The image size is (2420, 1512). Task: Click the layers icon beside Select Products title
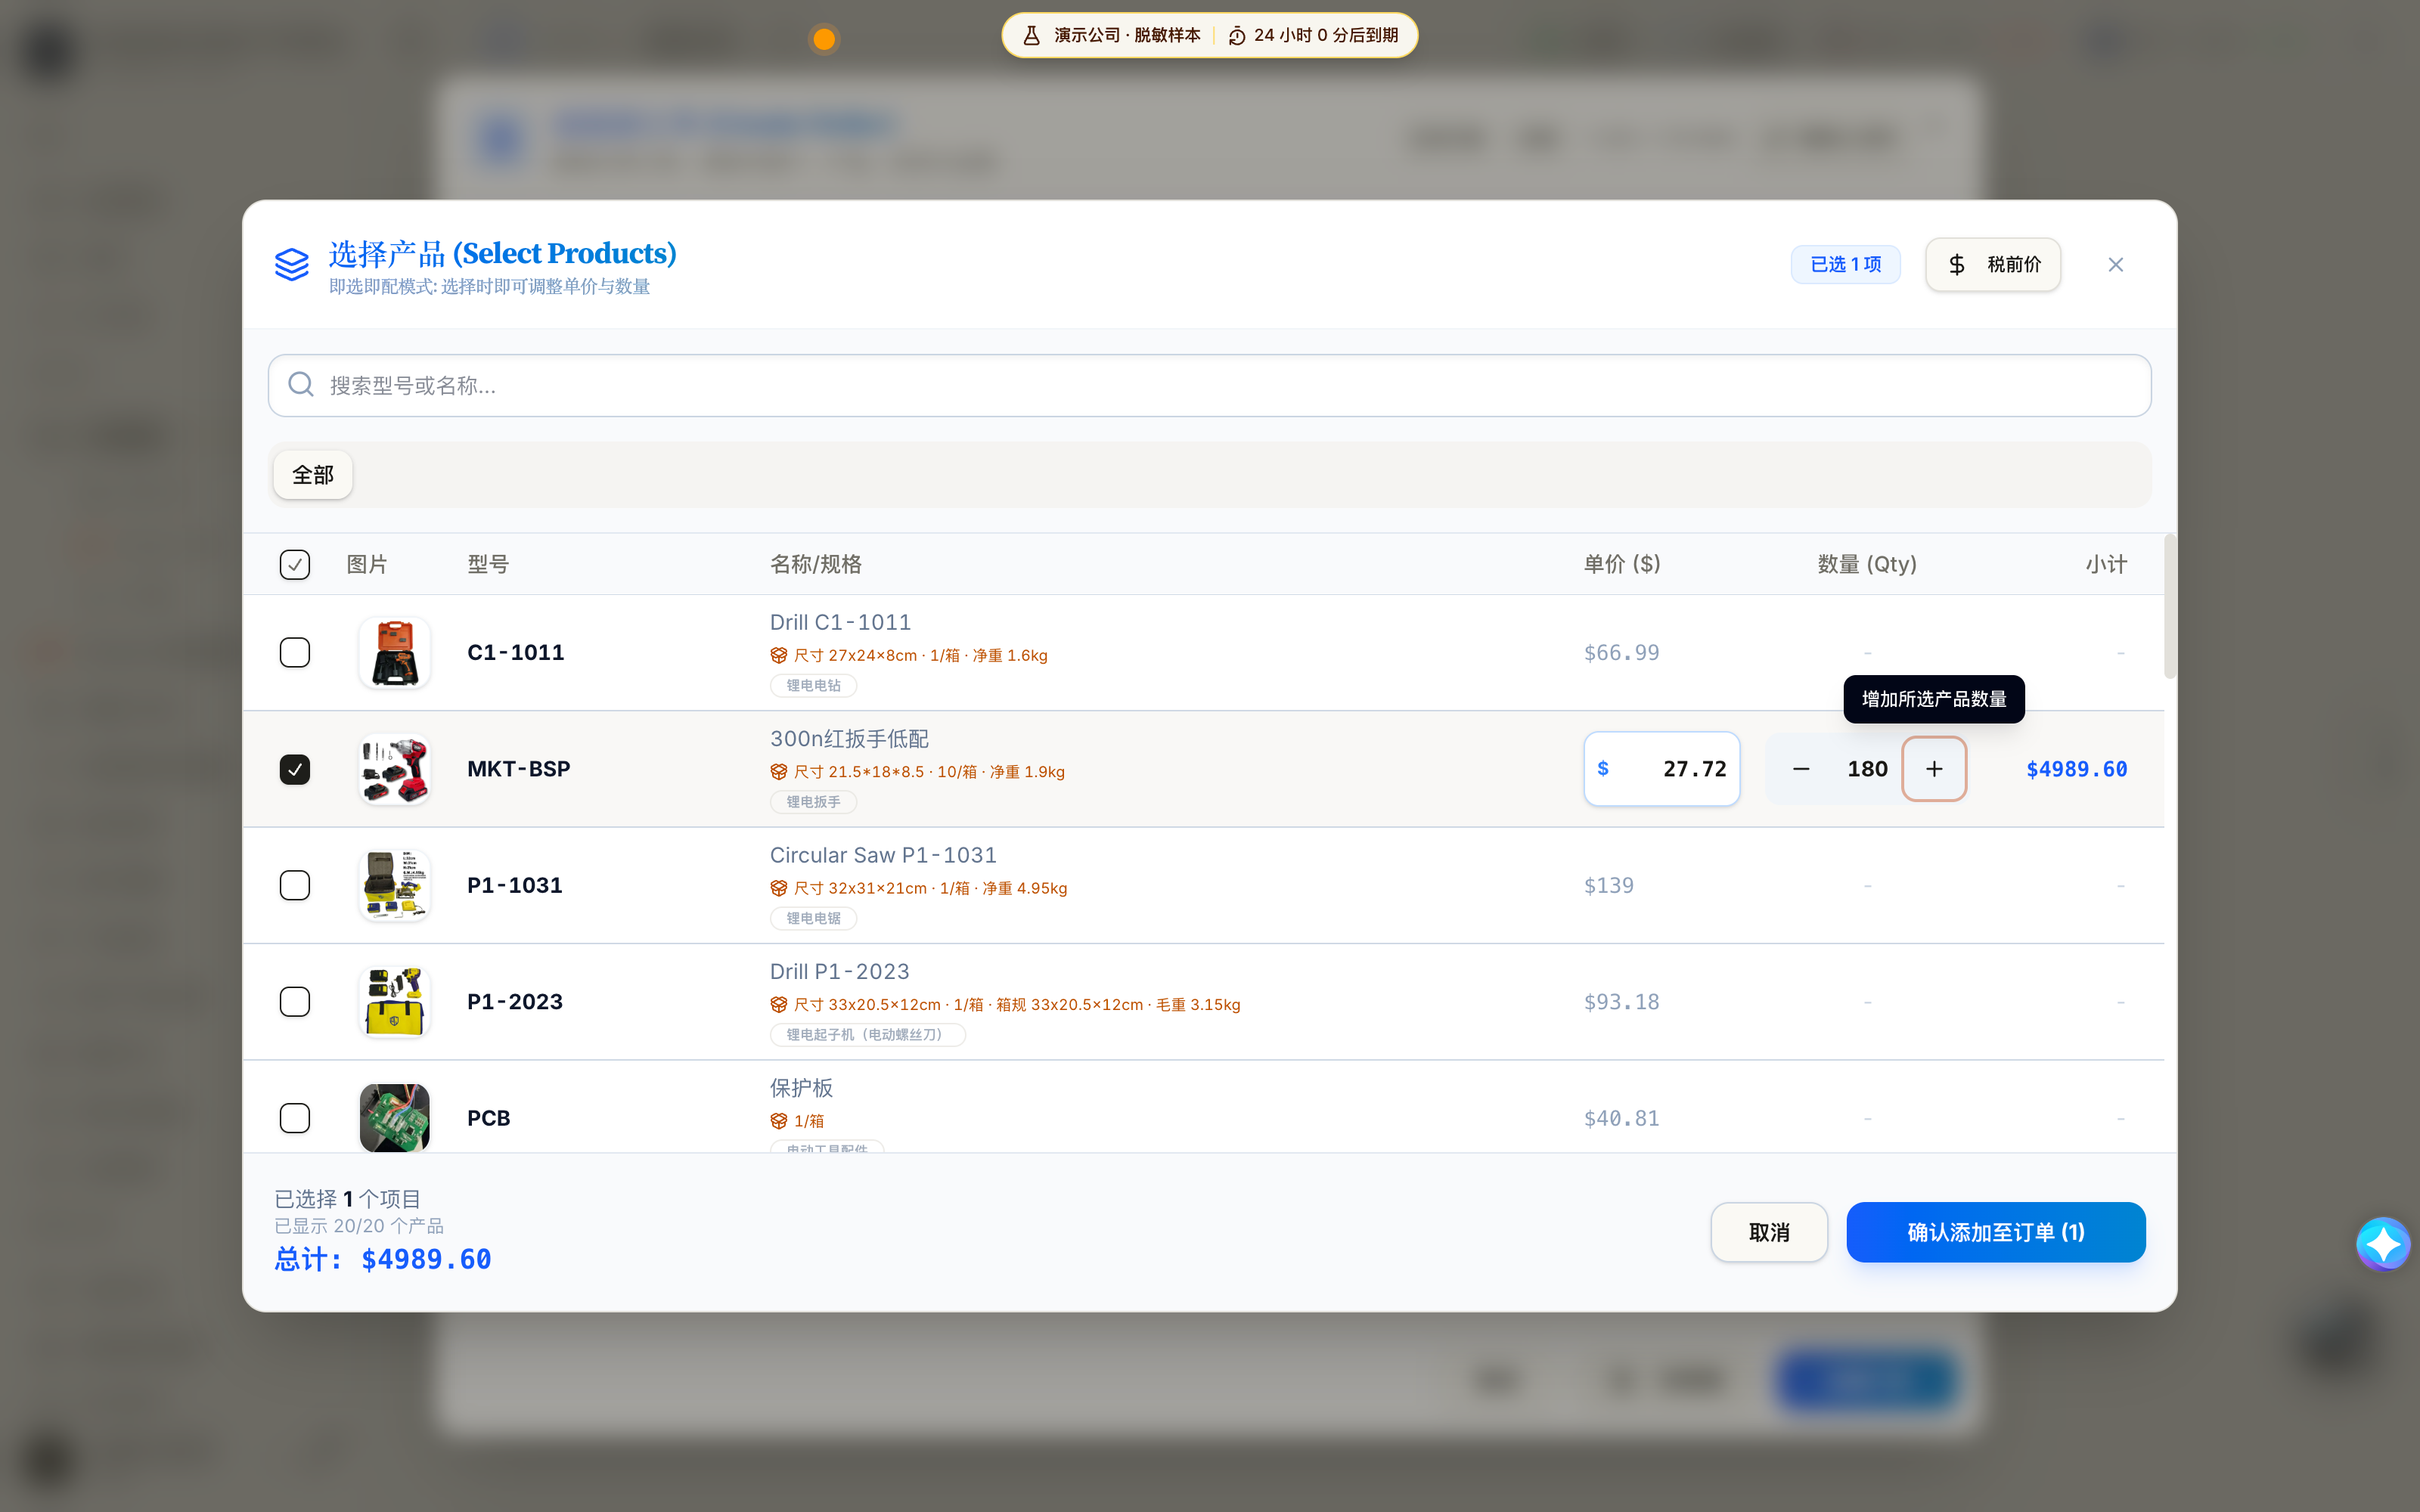point(292,265)
